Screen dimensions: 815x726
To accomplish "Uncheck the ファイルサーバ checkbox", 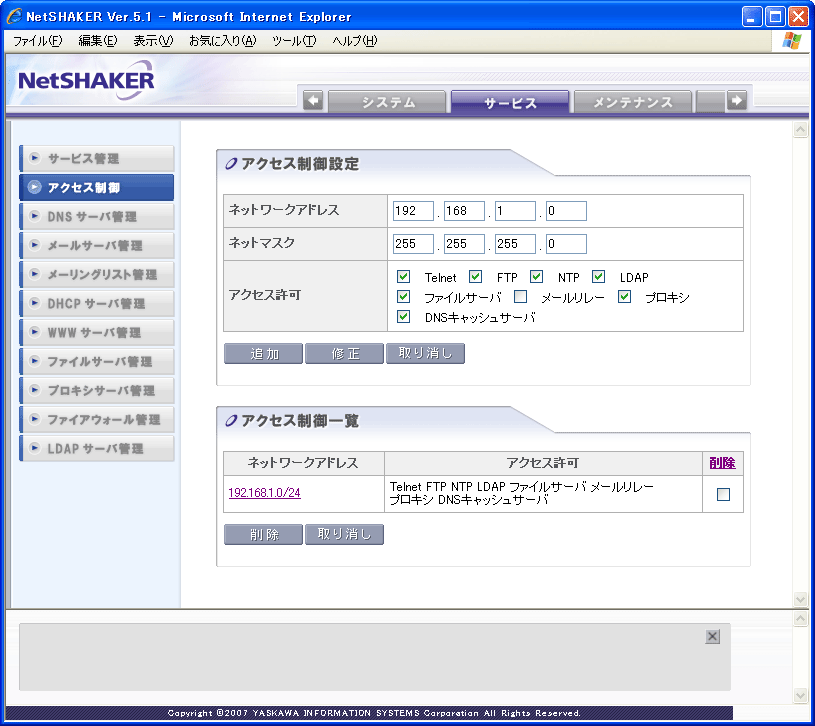I will tap(403, 297).
